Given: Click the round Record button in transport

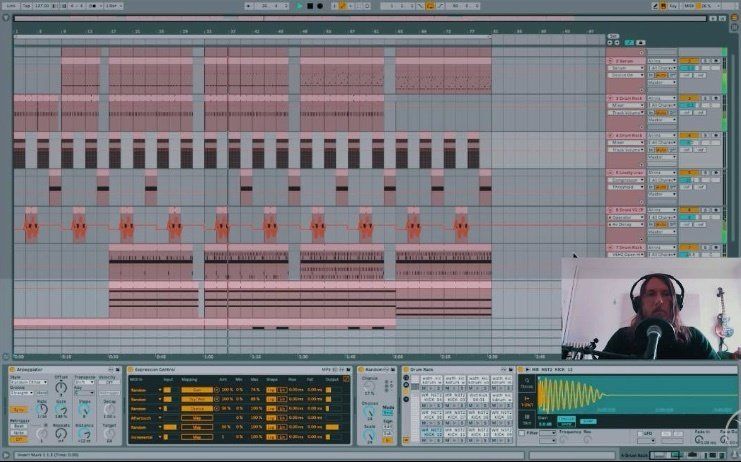Looking at the screenshot, I should click(320, 6).
